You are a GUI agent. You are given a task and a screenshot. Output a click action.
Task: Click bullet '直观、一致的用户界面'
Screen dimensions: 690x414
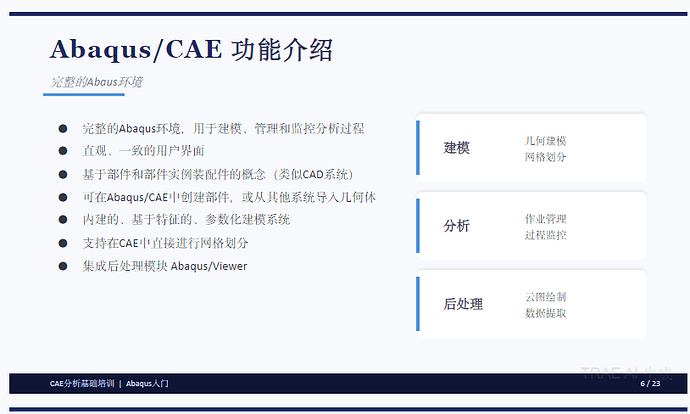[x=143, y=151]
